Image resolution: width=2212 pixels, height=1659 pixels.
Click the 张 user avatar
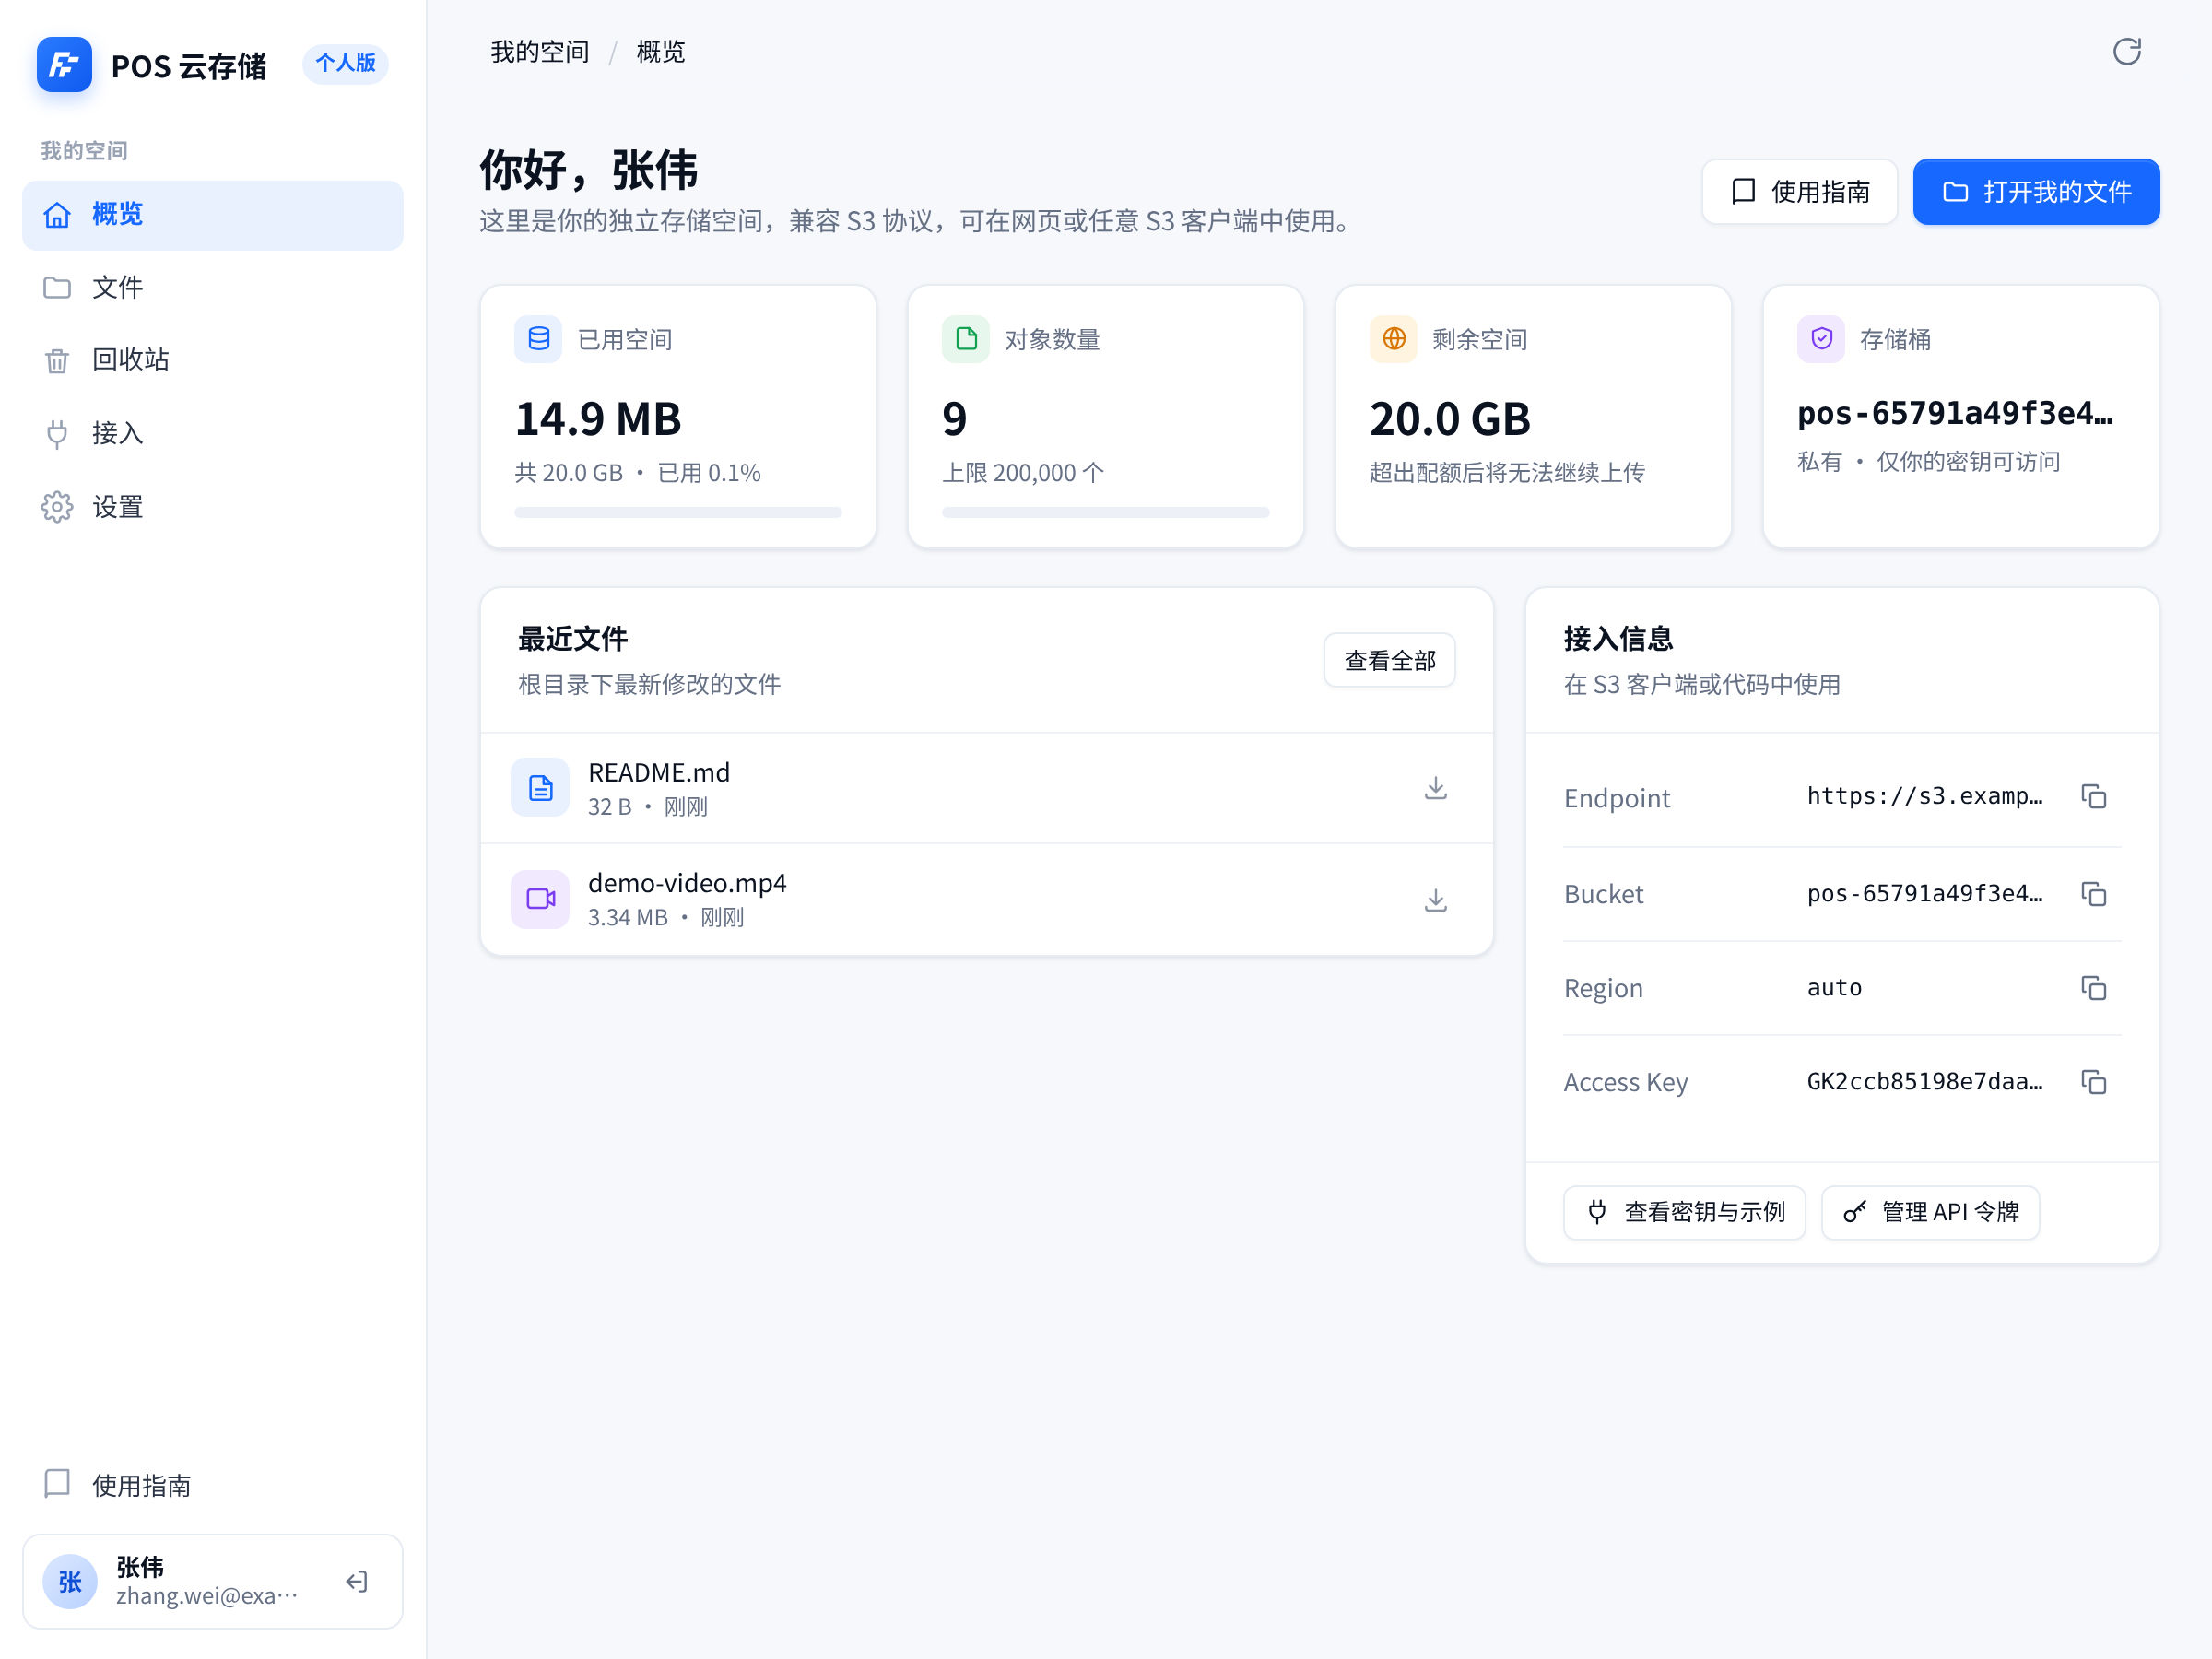pyautogui.click(x=70, y=1581)
